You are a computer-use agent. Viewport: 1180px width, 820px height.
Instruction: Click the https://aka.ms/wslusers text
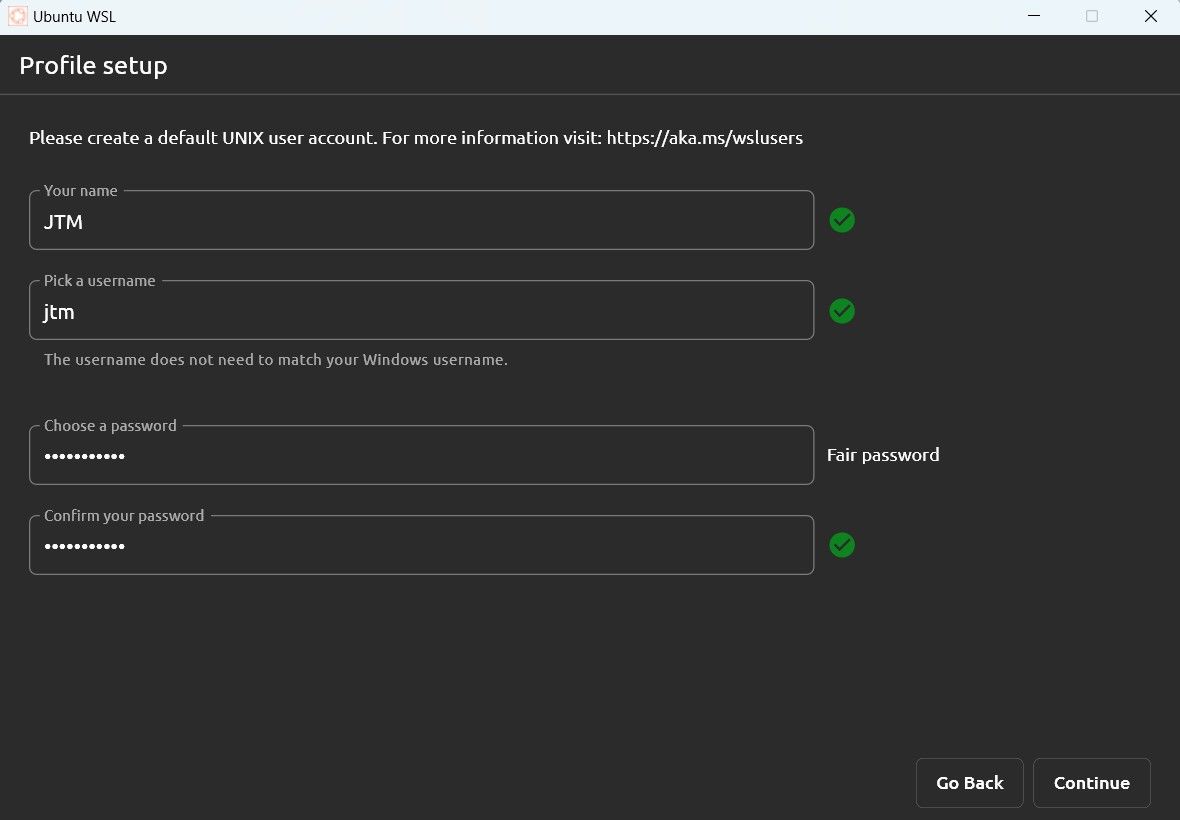pos(704,138)
